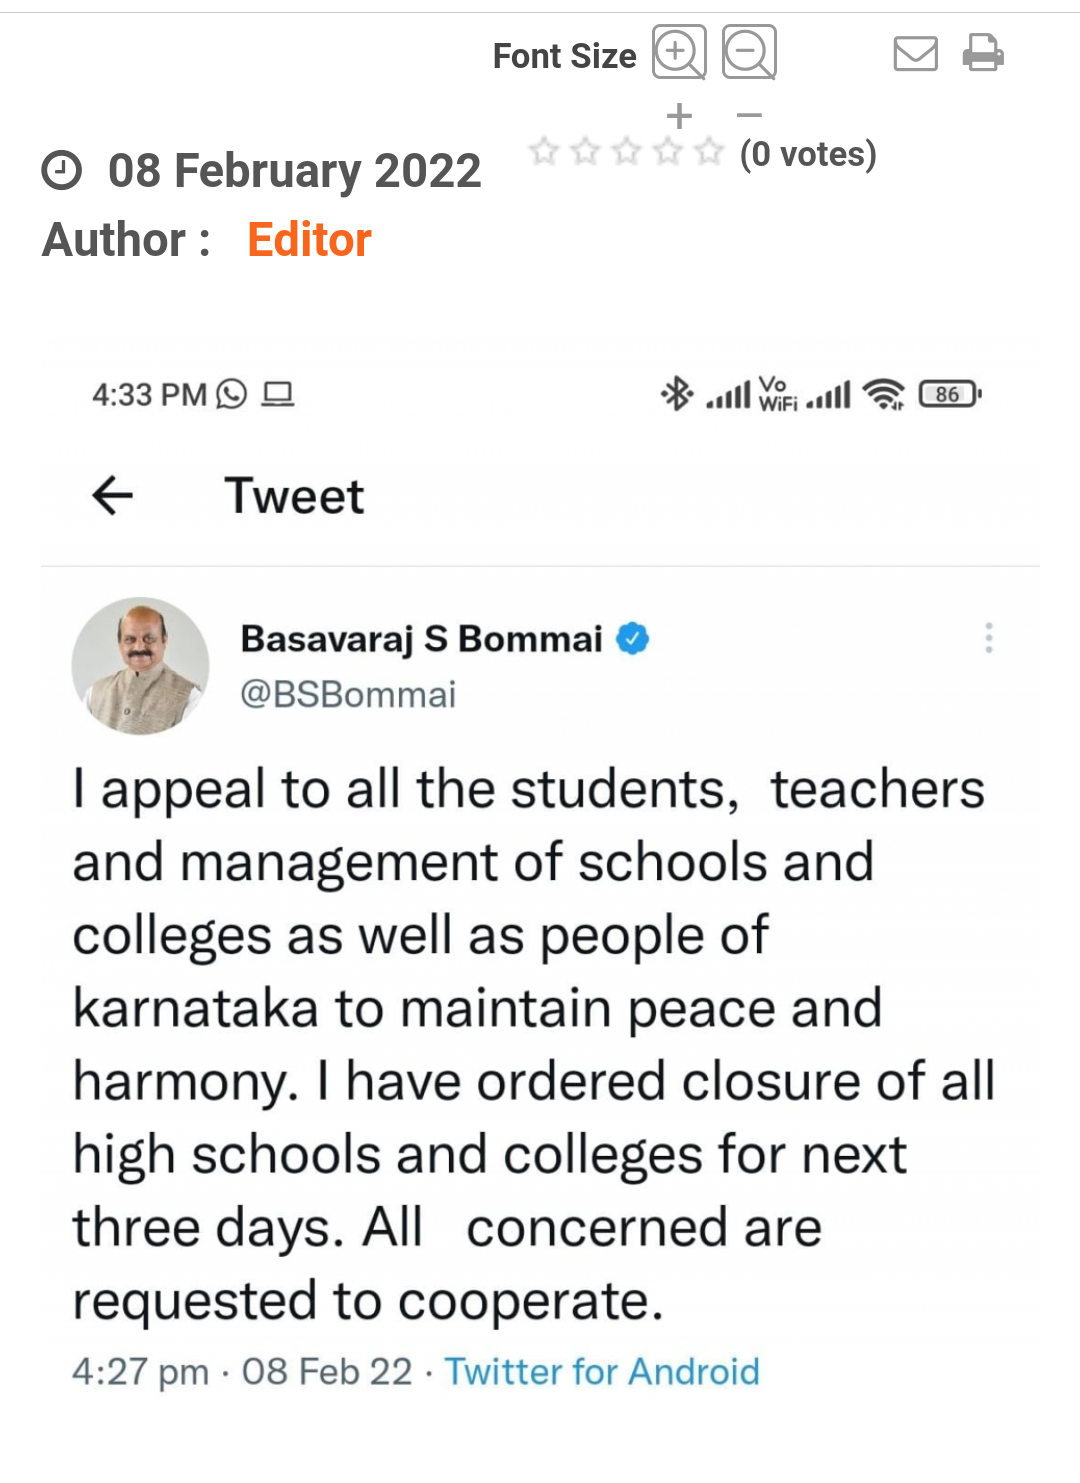The width and height of the screenshot is (1080, 1483).
Task: Click the Tweet header title
Action: [x=294, y=496]
